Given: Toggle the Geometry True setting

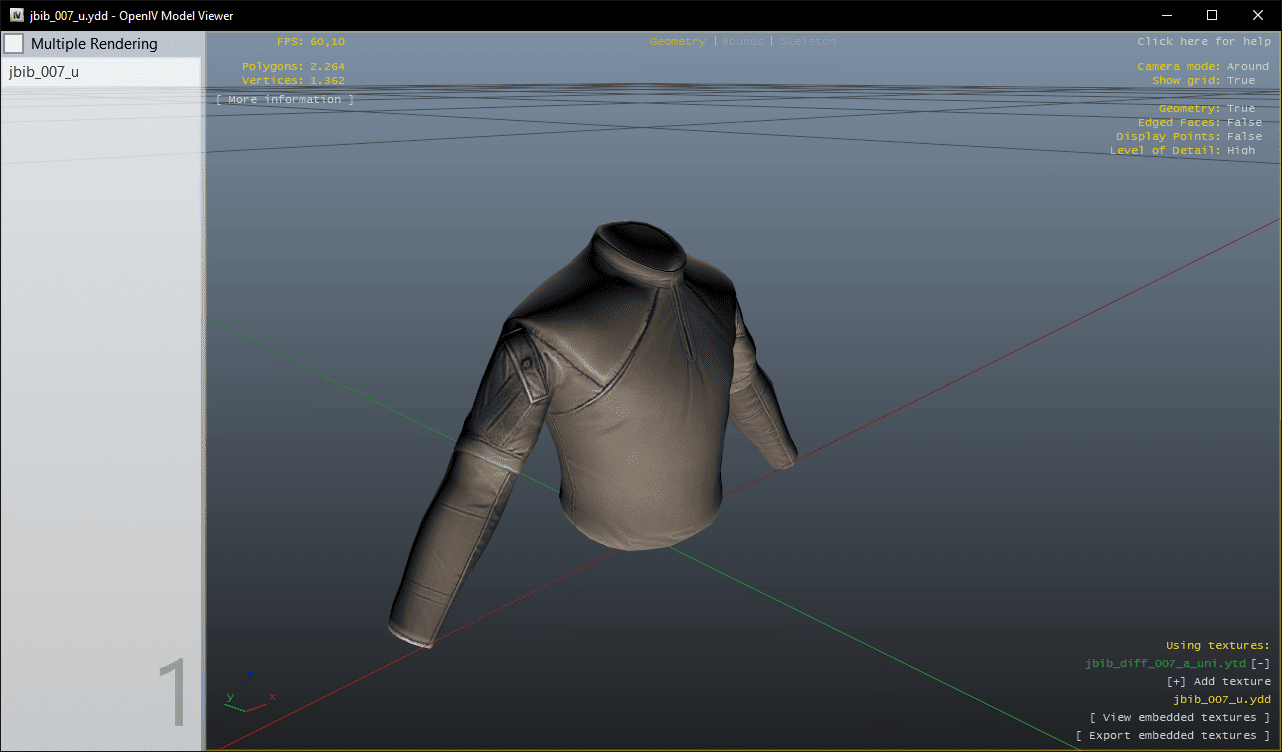Looking at the screenshot, I should 1240,109.
